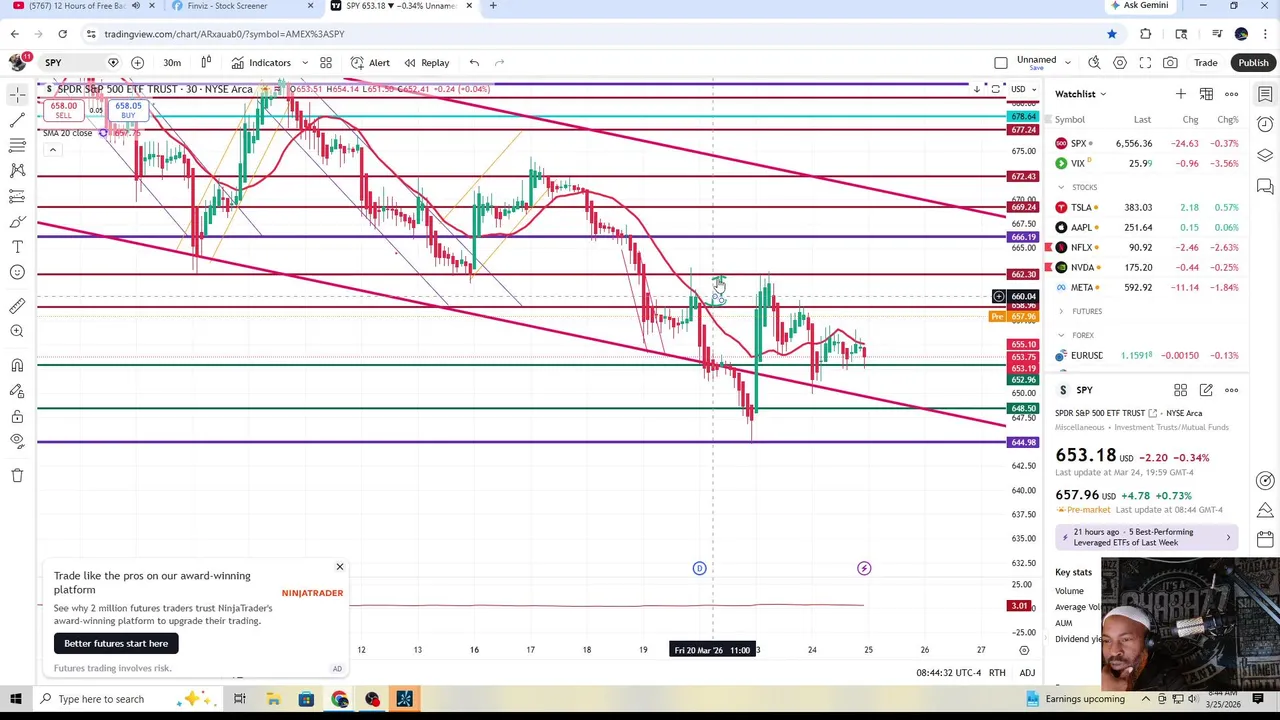Open the quick search icon

(1094, 62)
